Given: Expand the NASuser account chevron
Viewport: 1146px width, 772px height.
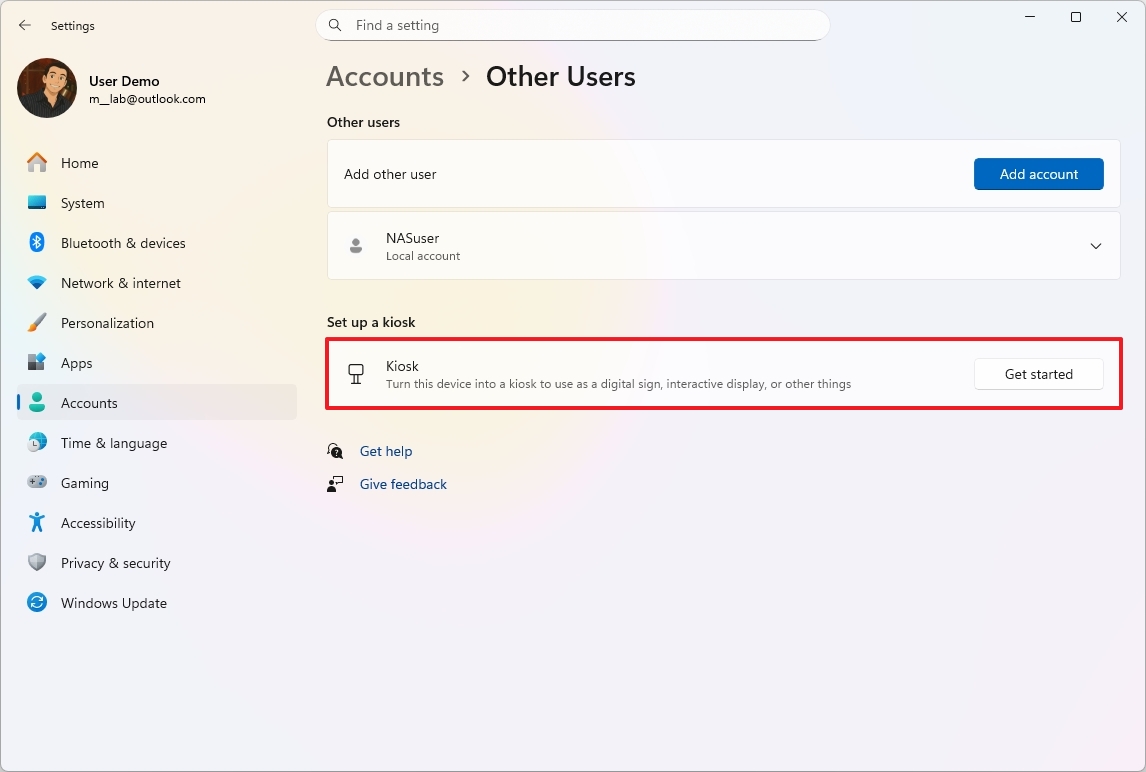Looking at the screenshot, I should tap(1095, 246).
